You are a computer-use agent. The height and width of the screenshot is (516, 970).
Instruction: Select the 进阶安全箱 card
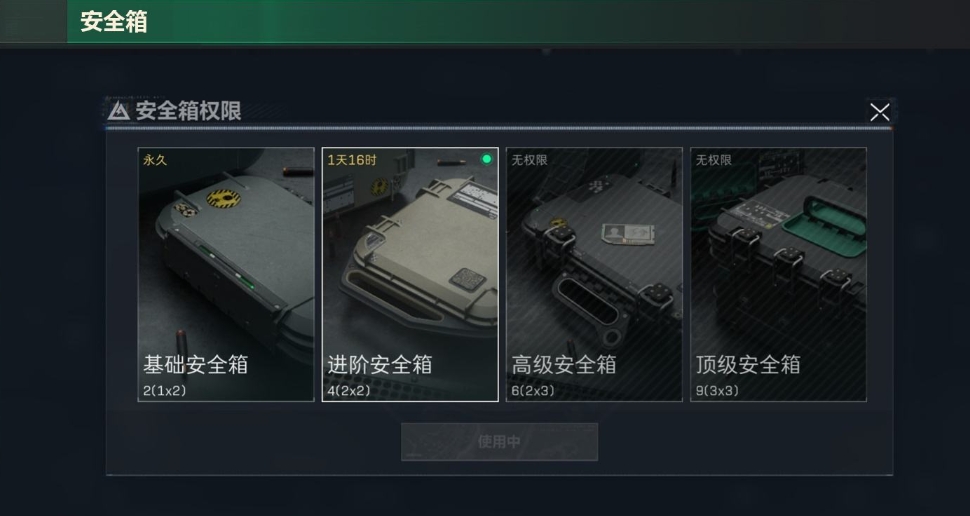click(410, 275)
